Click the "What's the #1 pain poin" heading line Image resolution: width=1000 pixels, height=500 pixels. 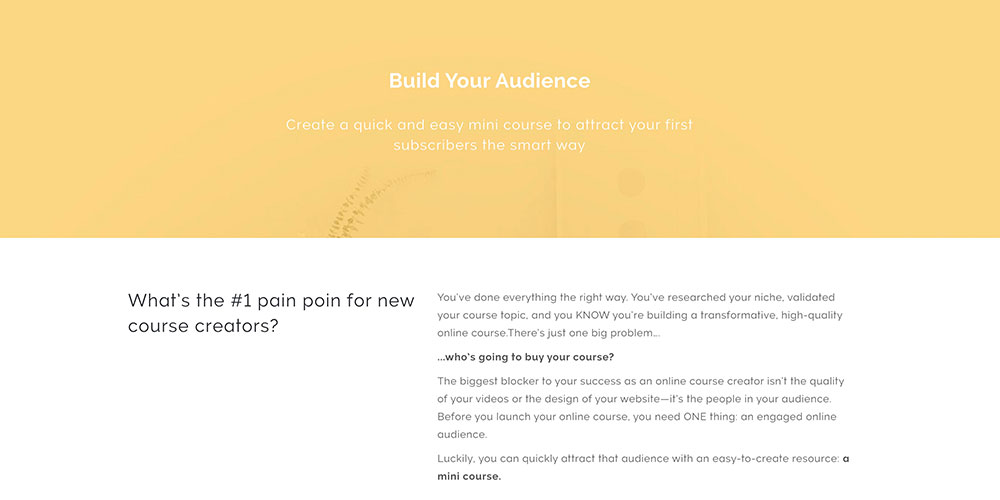[271, 301]
